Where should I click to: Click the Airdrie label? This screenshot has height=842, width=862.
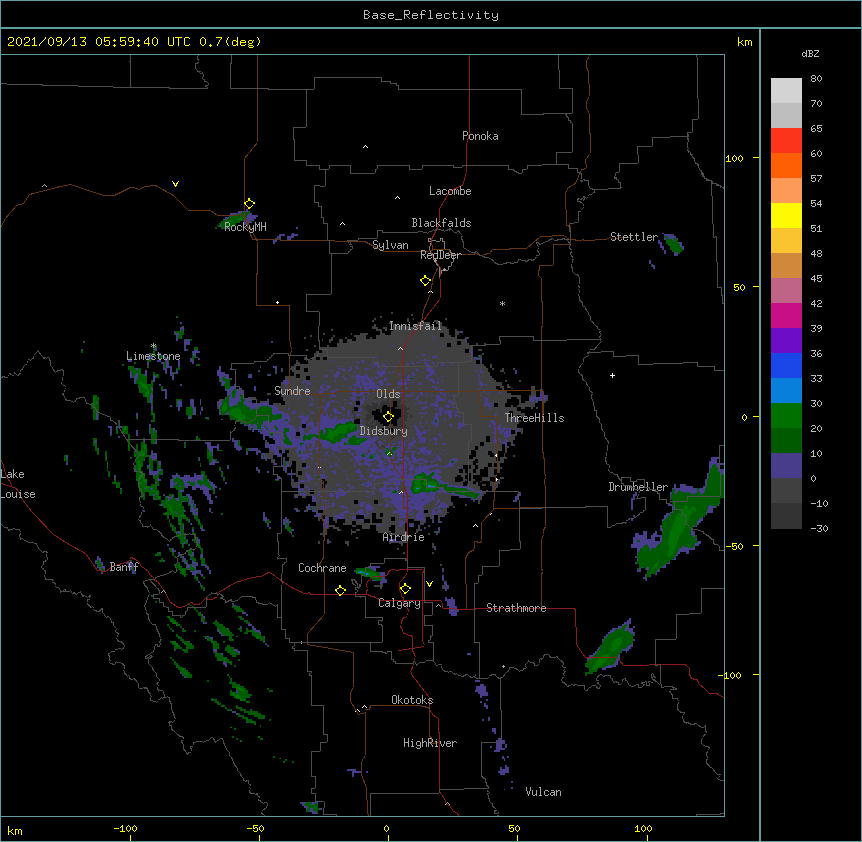(x=404, y=537)
